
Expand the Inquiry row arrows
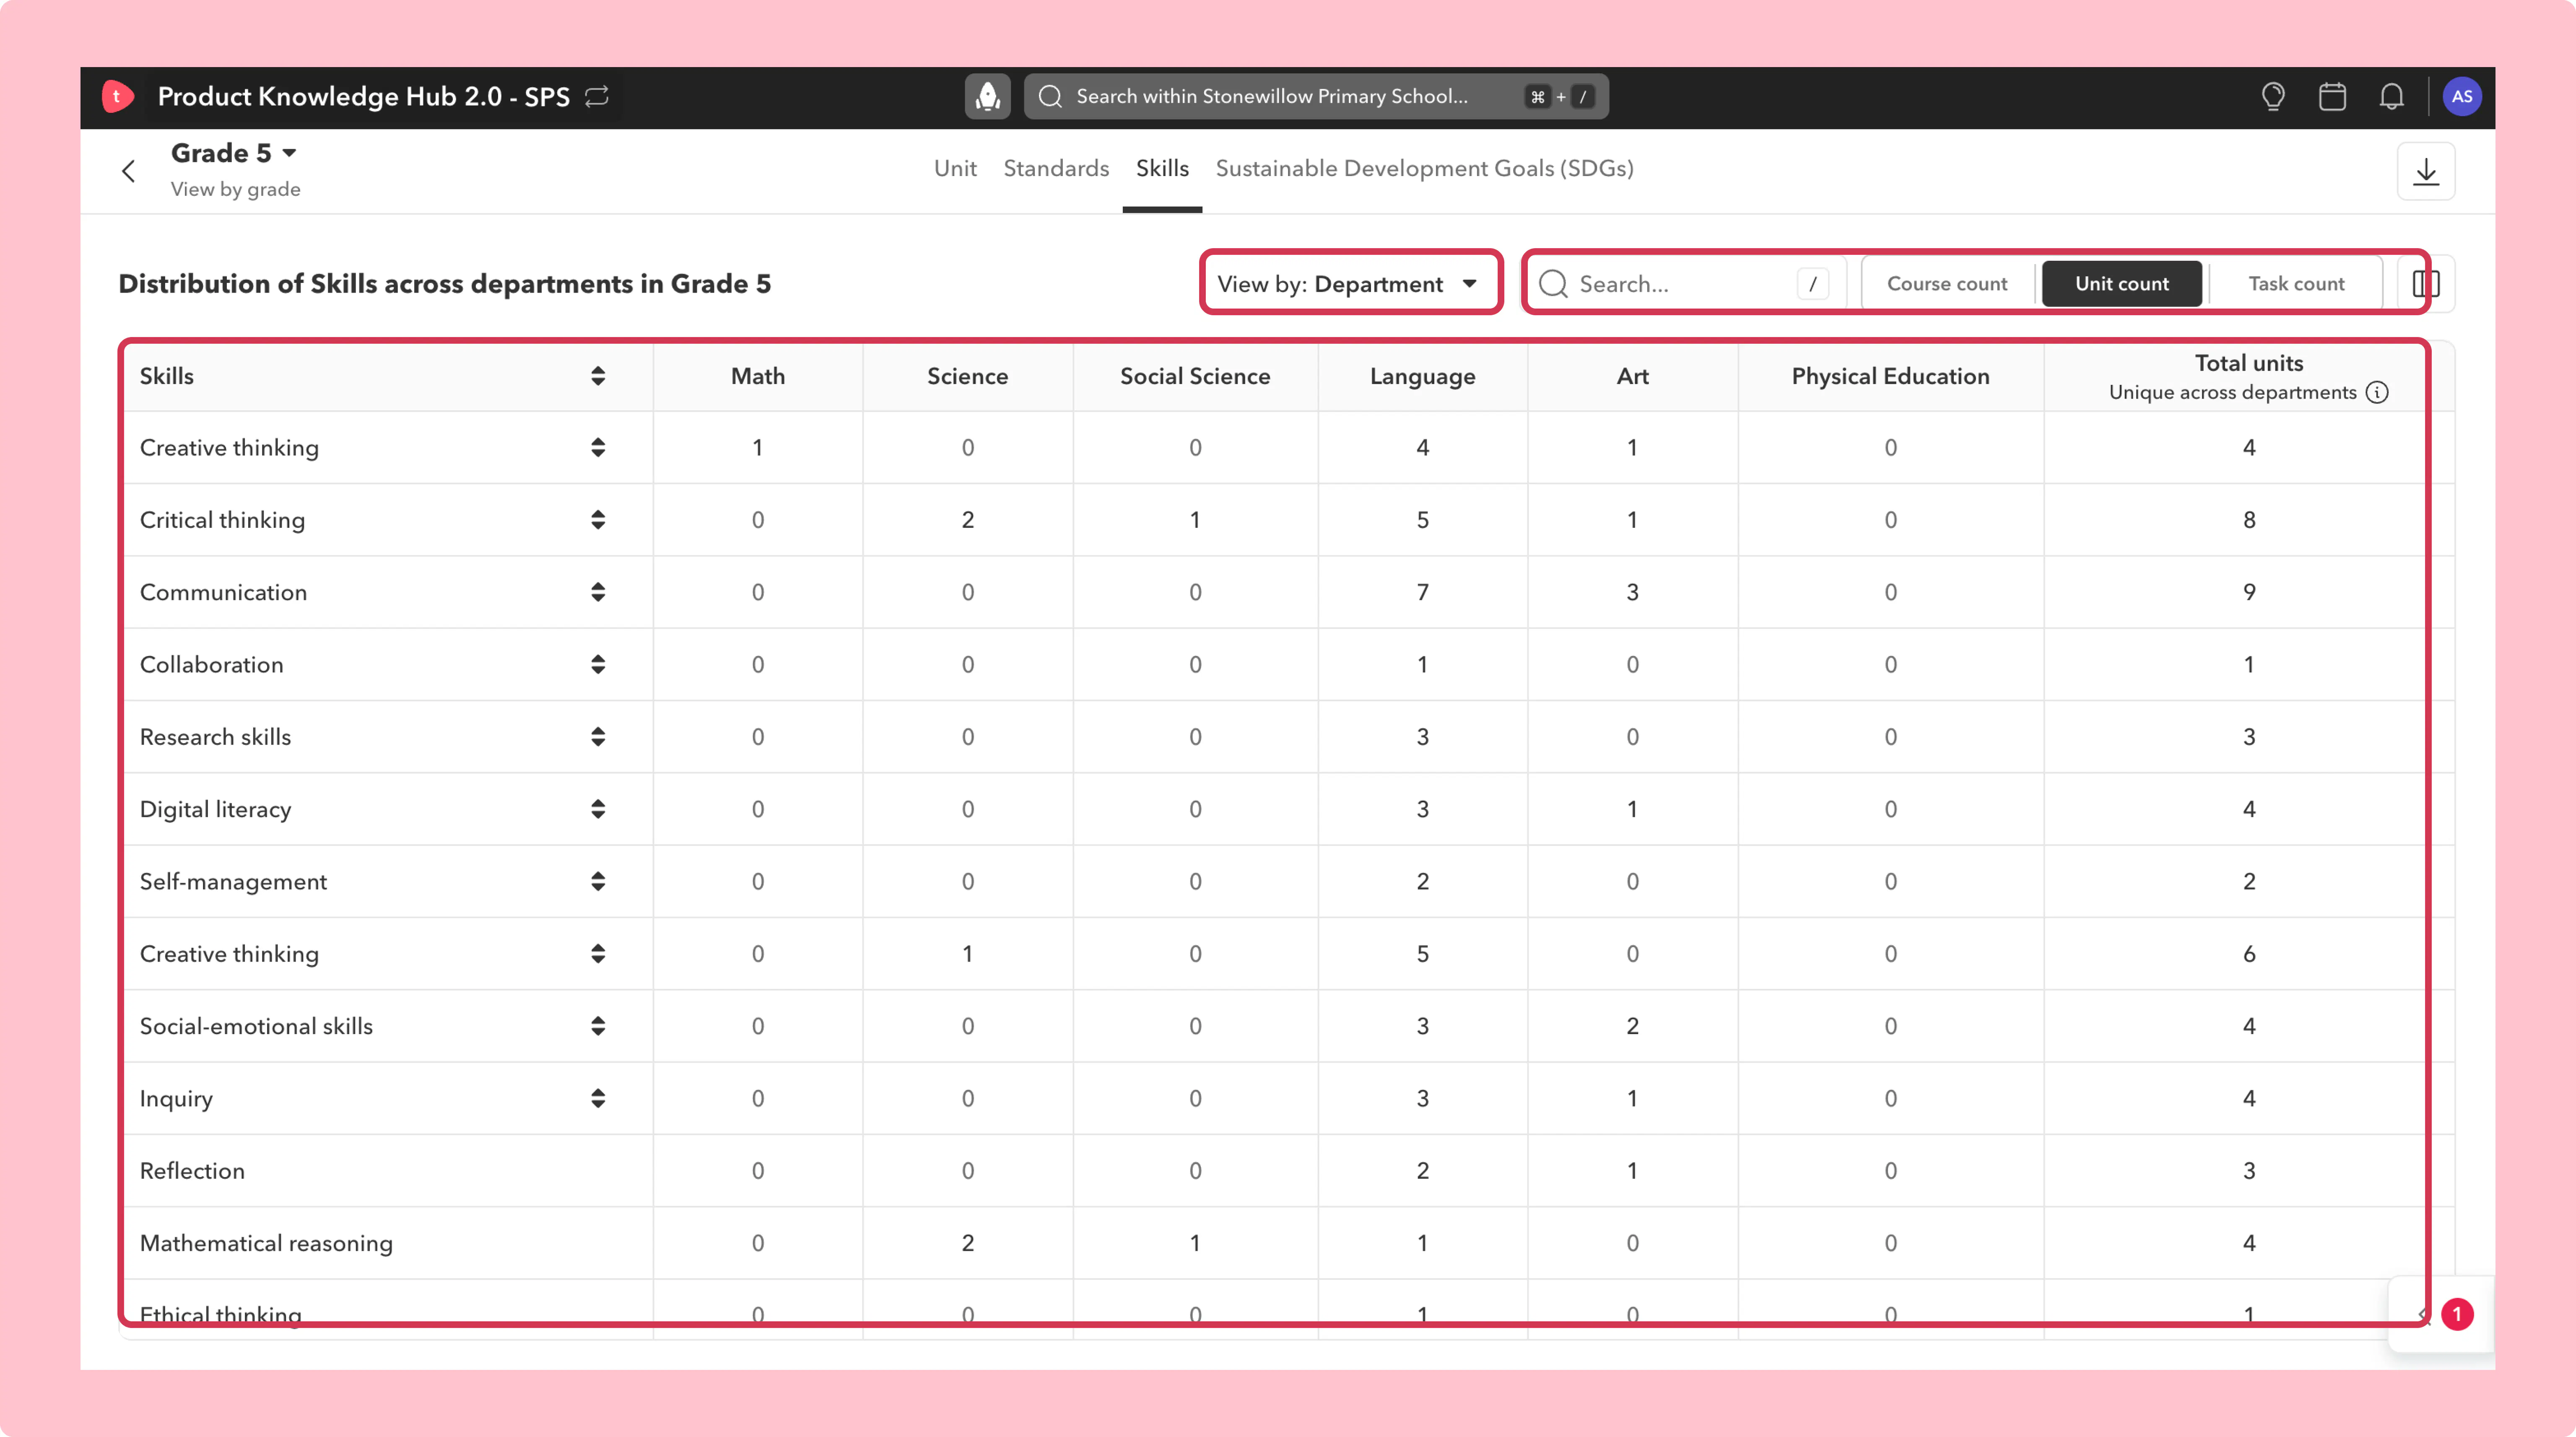(x=598, y=1098)
